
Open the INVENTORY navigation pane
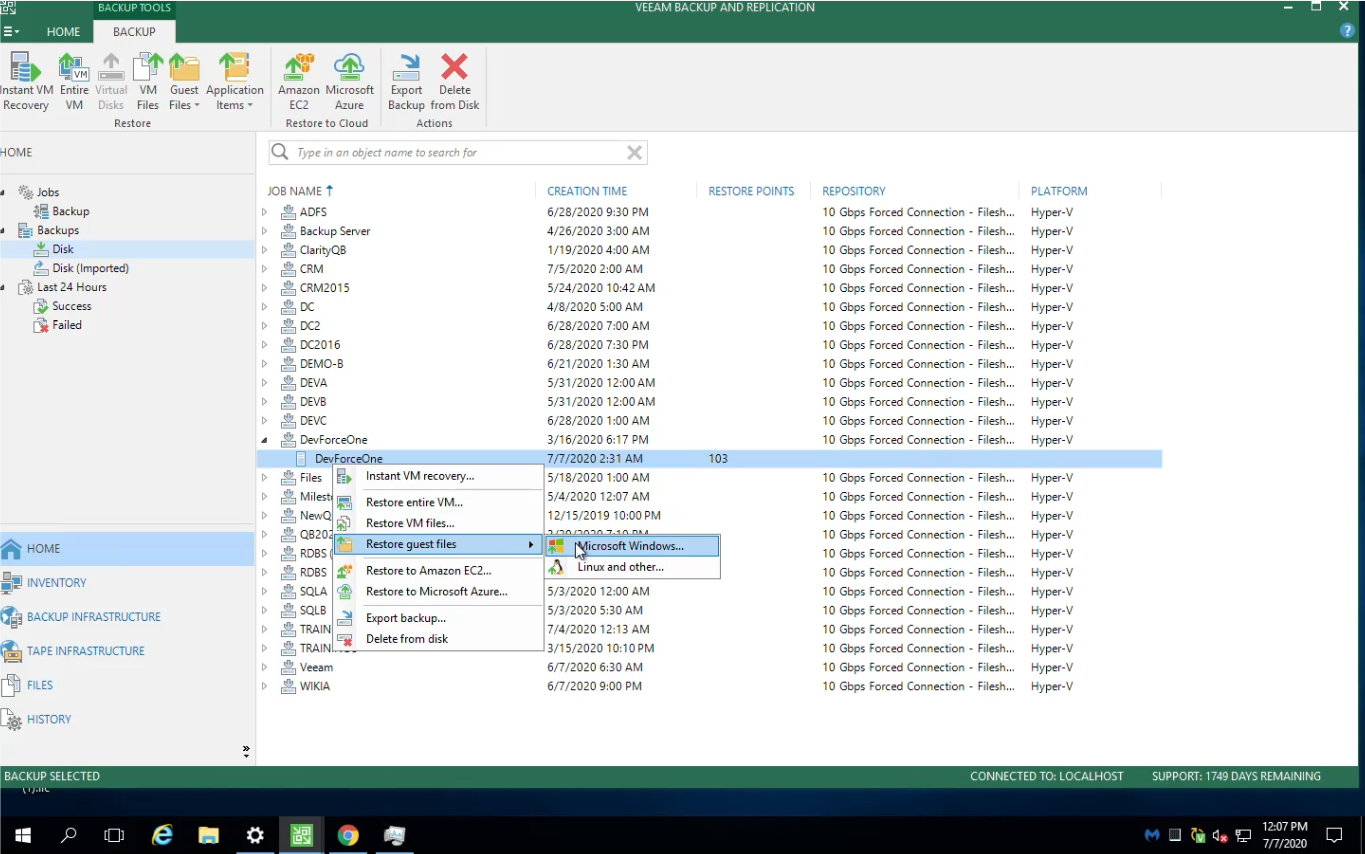[127, 583]
